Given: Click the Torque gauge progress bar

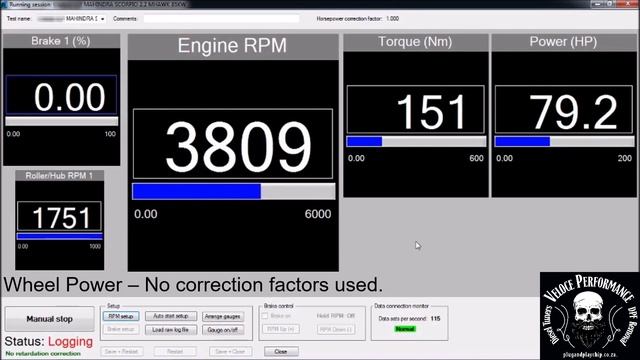Looking at the screenshot, I should [416, 142].
